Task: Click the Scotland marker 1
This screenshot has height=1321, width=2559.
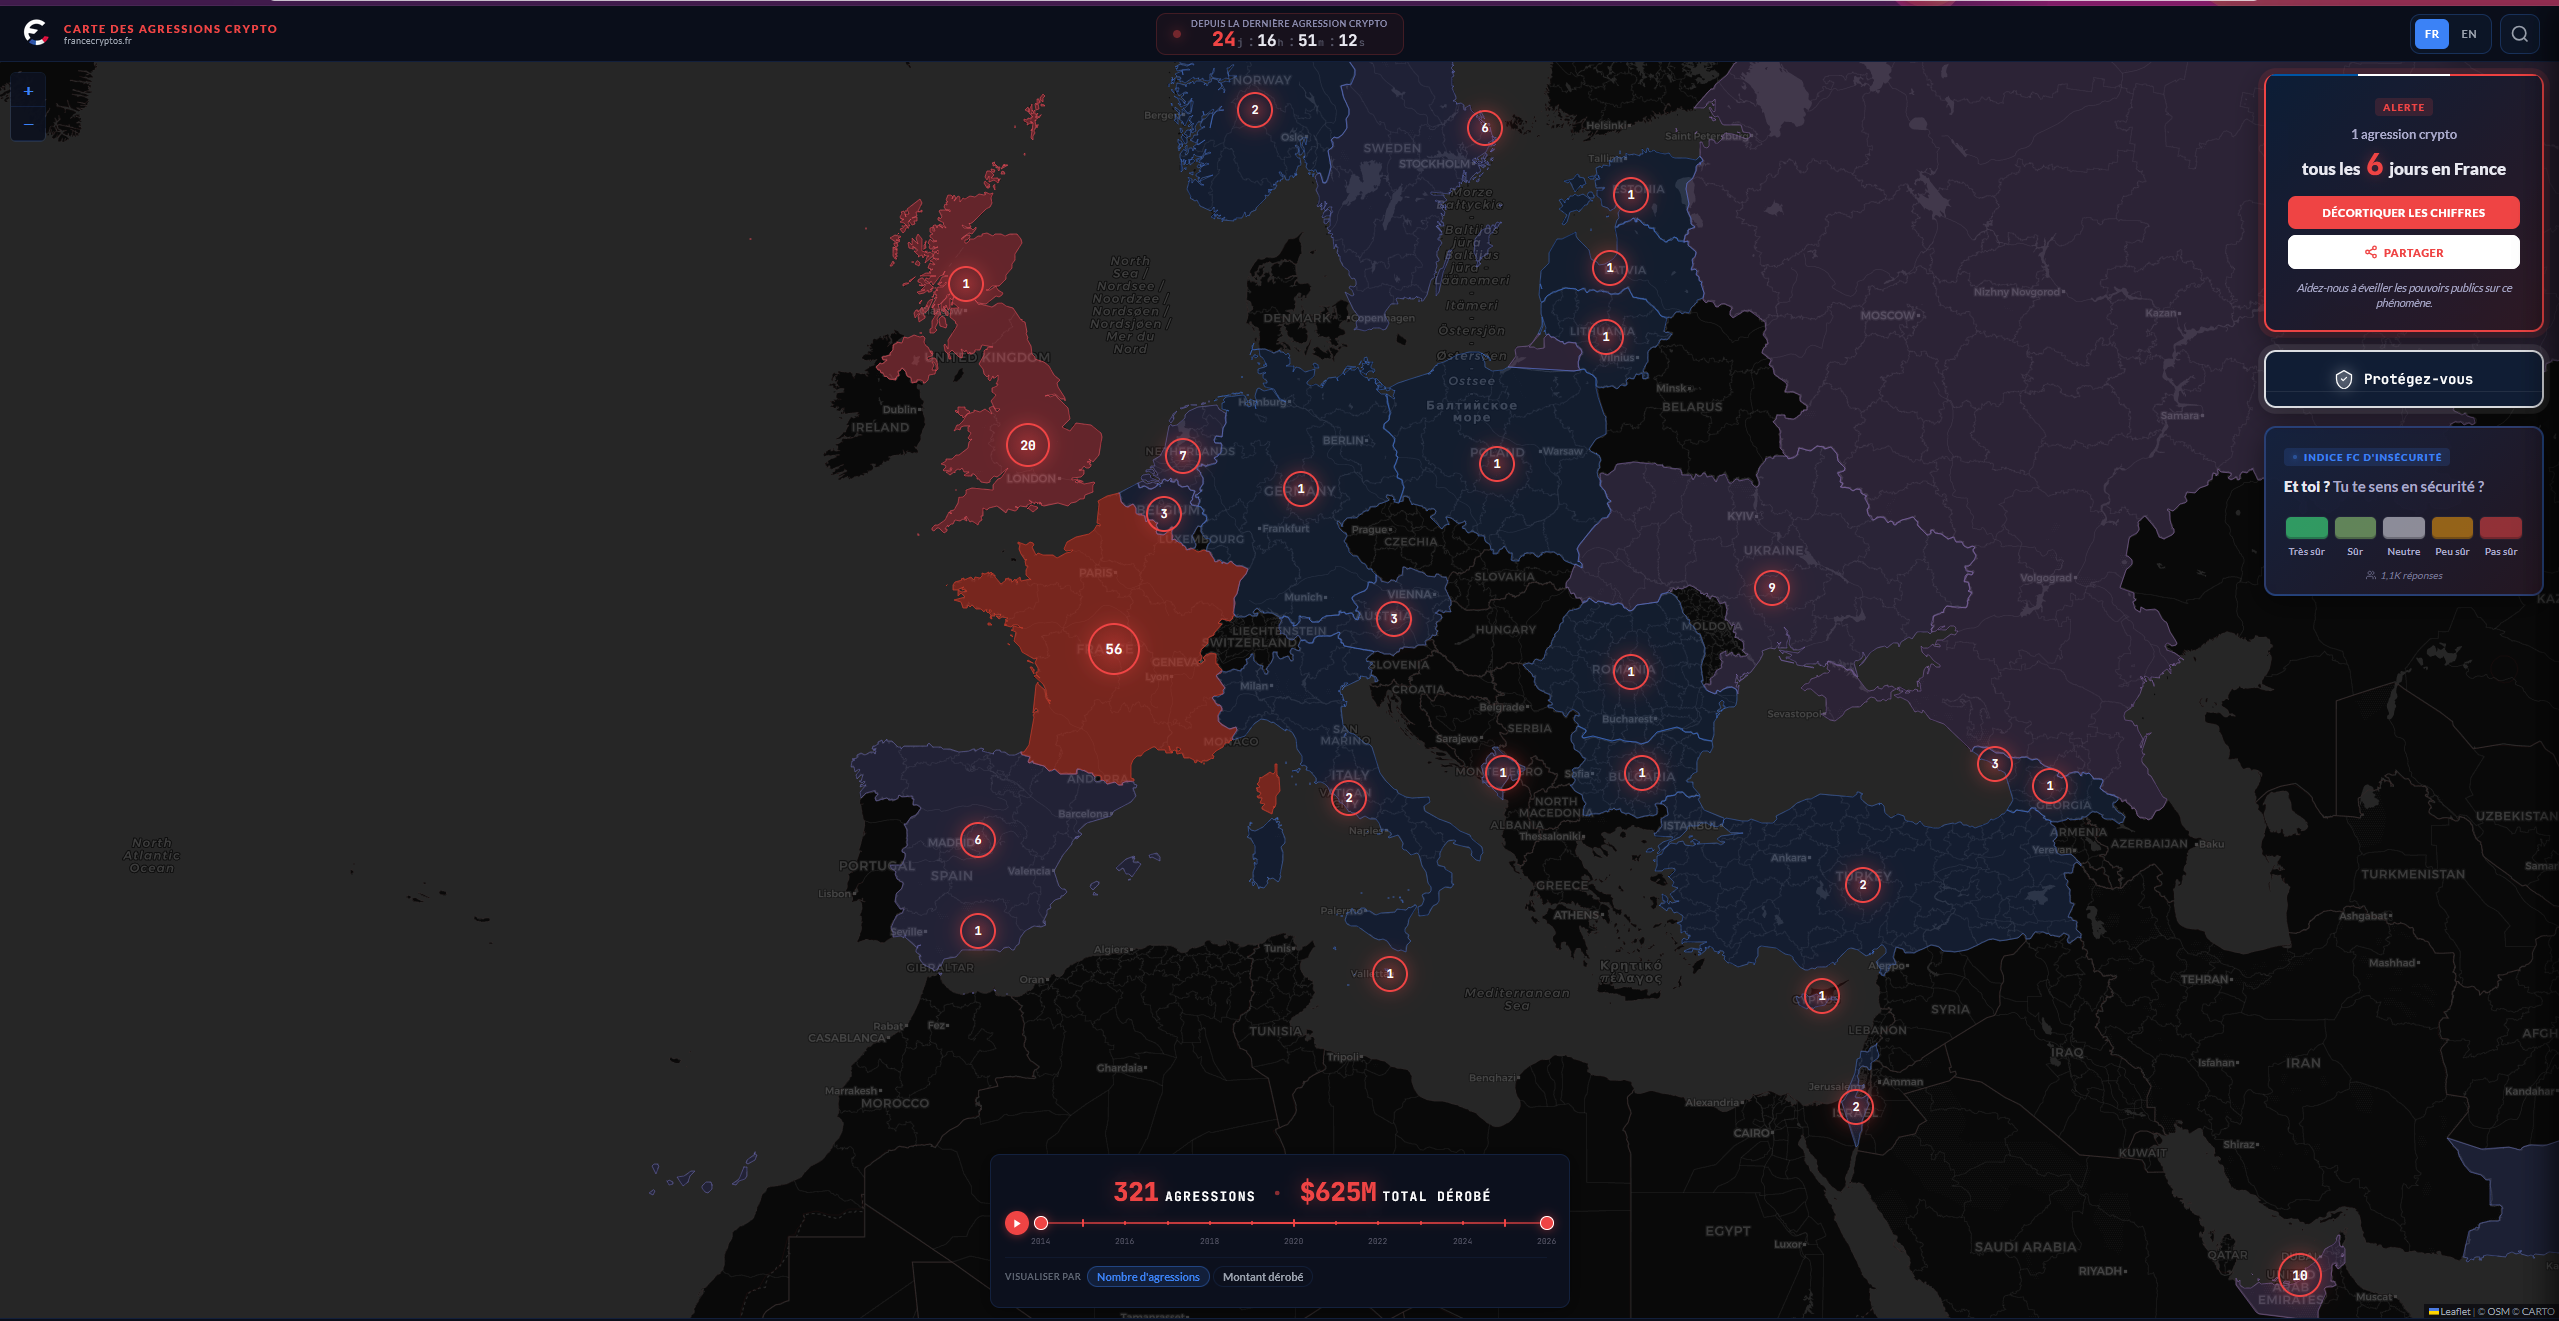Action: [x=965, y=284]
